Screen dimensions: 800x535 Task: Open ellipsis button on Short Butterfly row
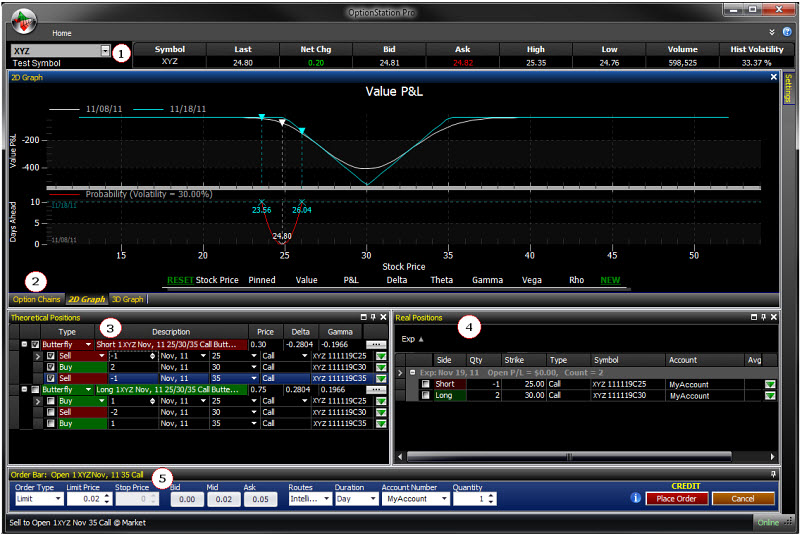click(x=376, y=344)
